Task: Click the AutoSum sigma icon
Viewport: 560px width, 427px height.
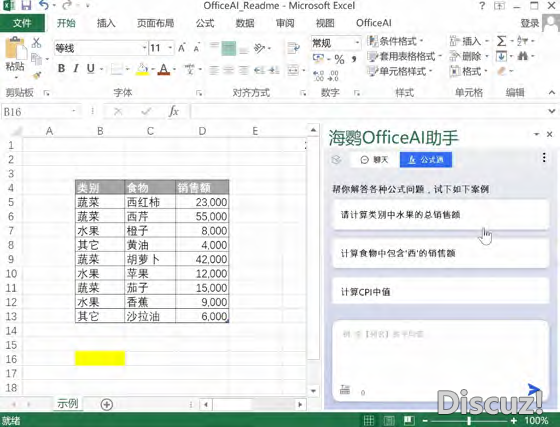Action: pos(501,41)
